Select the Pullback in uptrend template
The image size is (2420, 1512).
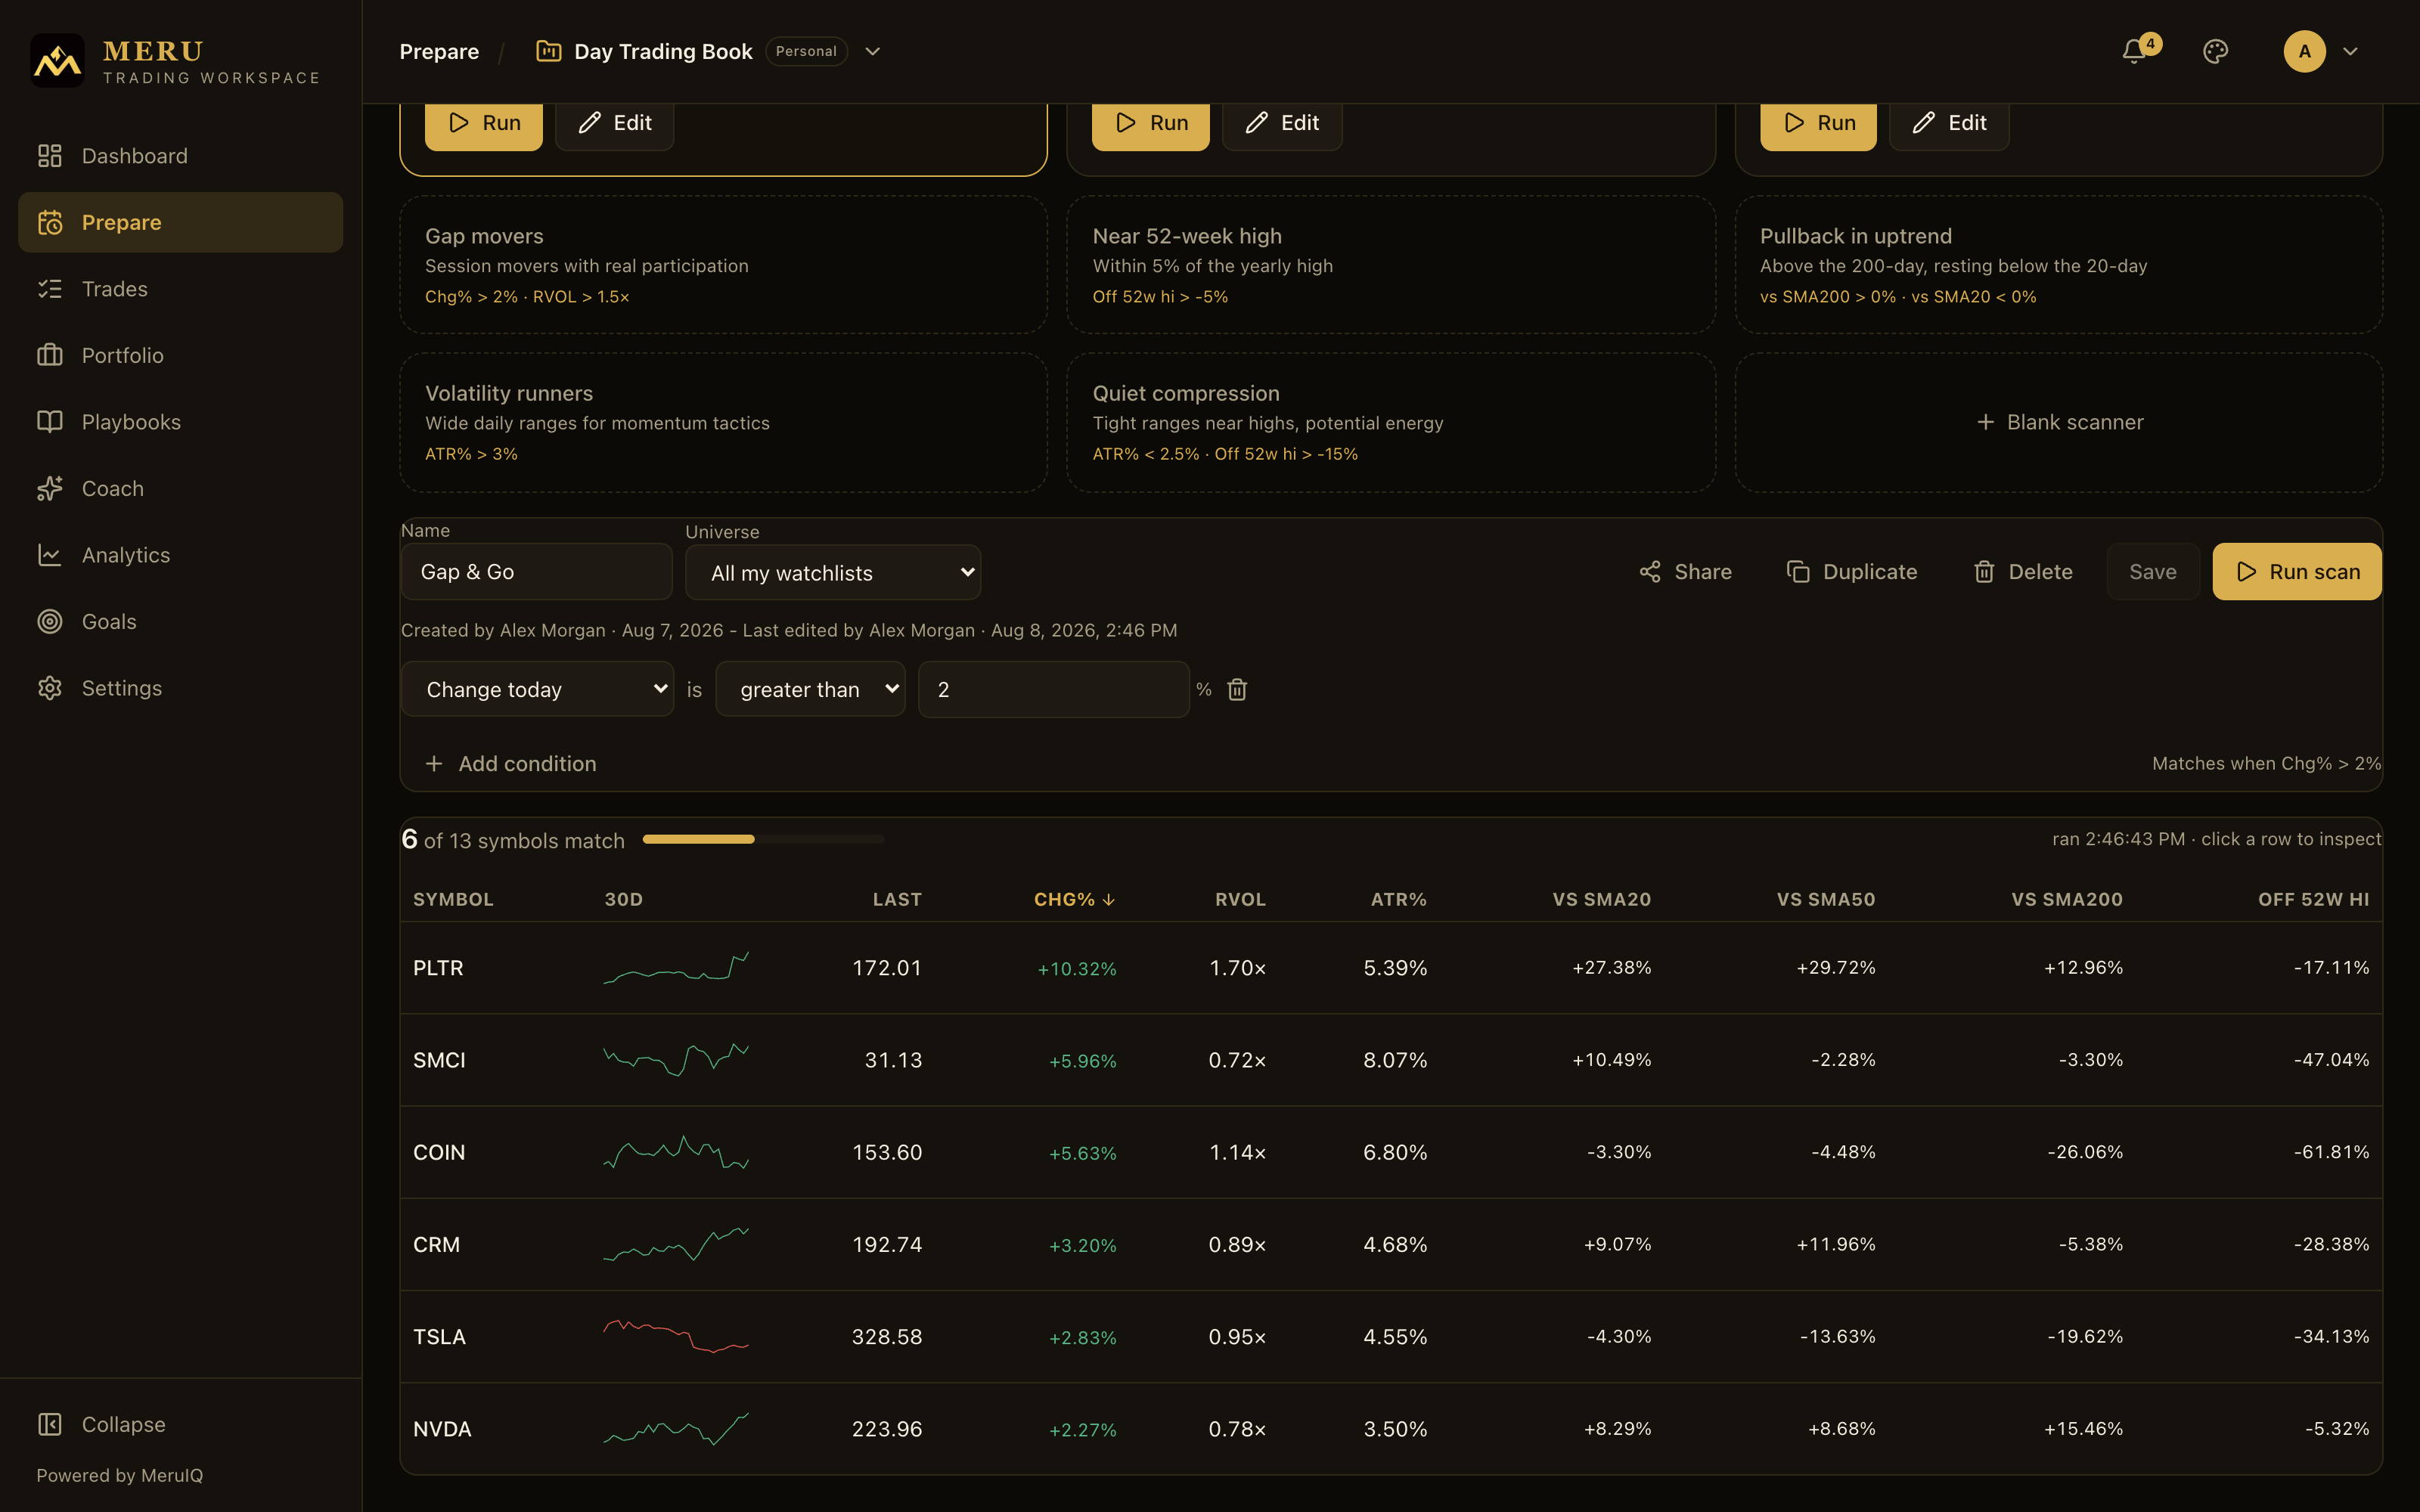click(x=2058, y=265)
